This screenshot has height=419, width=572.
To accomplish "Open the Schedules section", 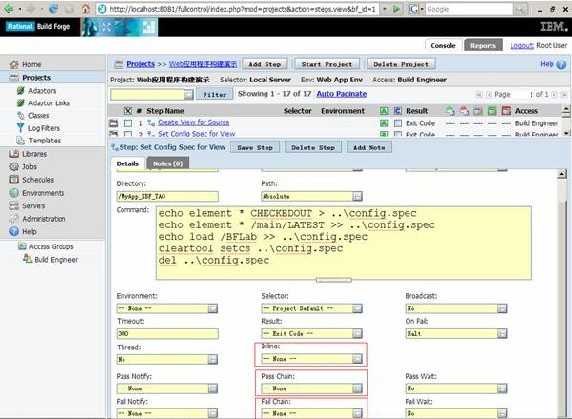I will [x=38, y=180].
